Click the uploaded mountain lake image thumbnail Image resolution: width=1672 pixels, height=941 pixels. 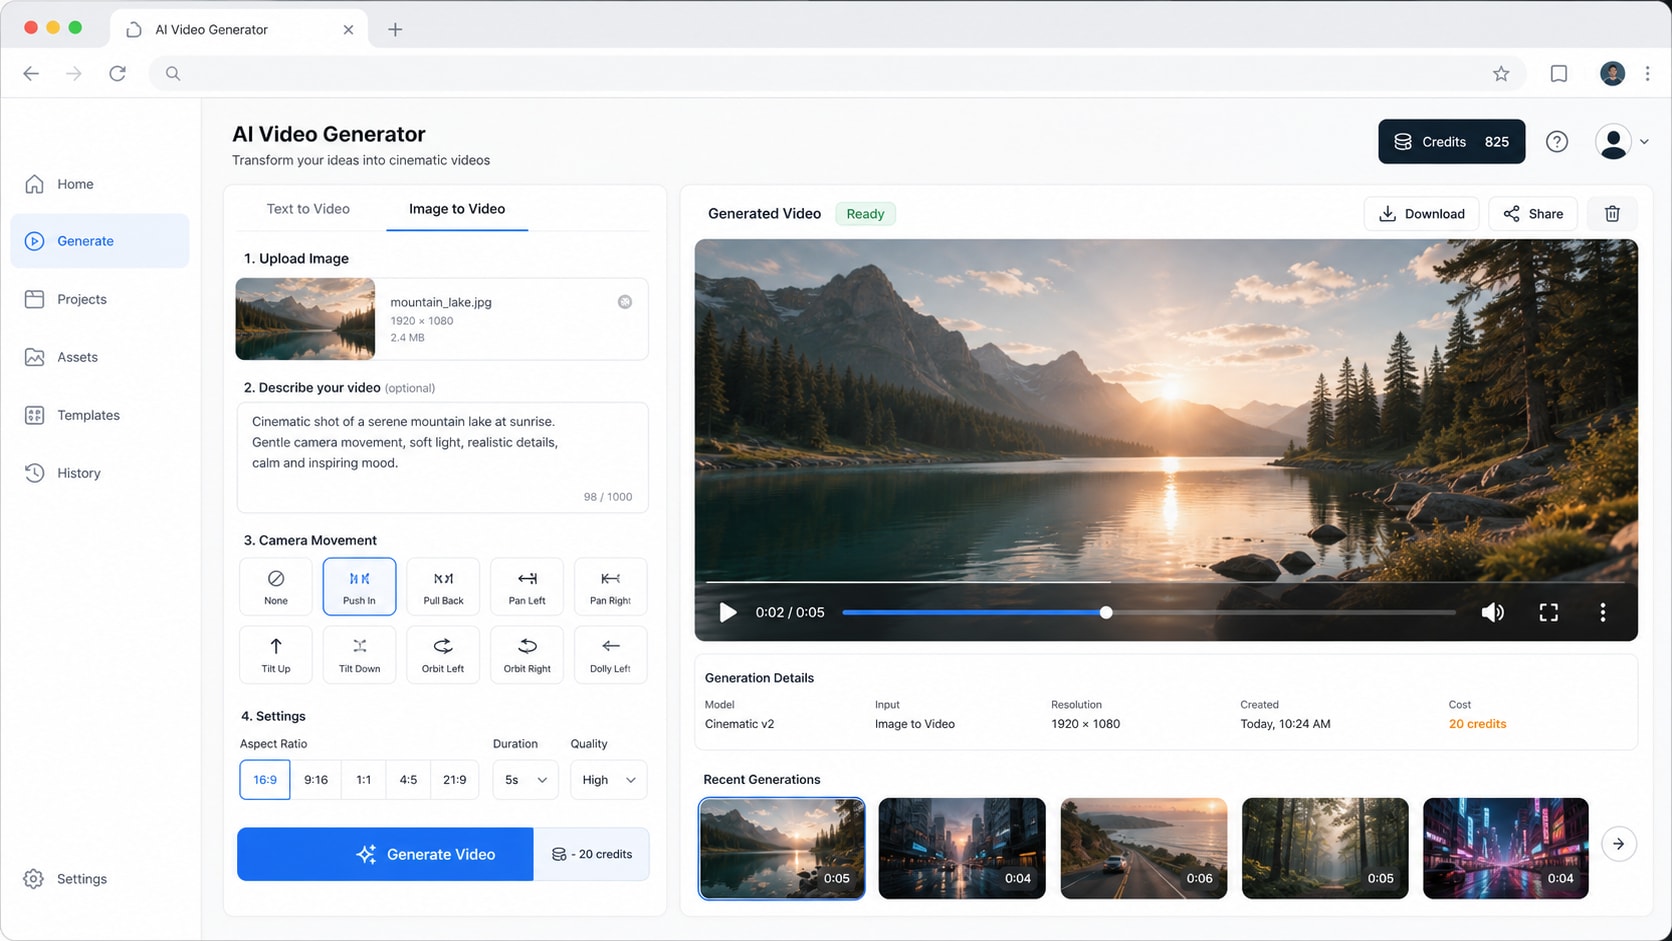(305, 319)
